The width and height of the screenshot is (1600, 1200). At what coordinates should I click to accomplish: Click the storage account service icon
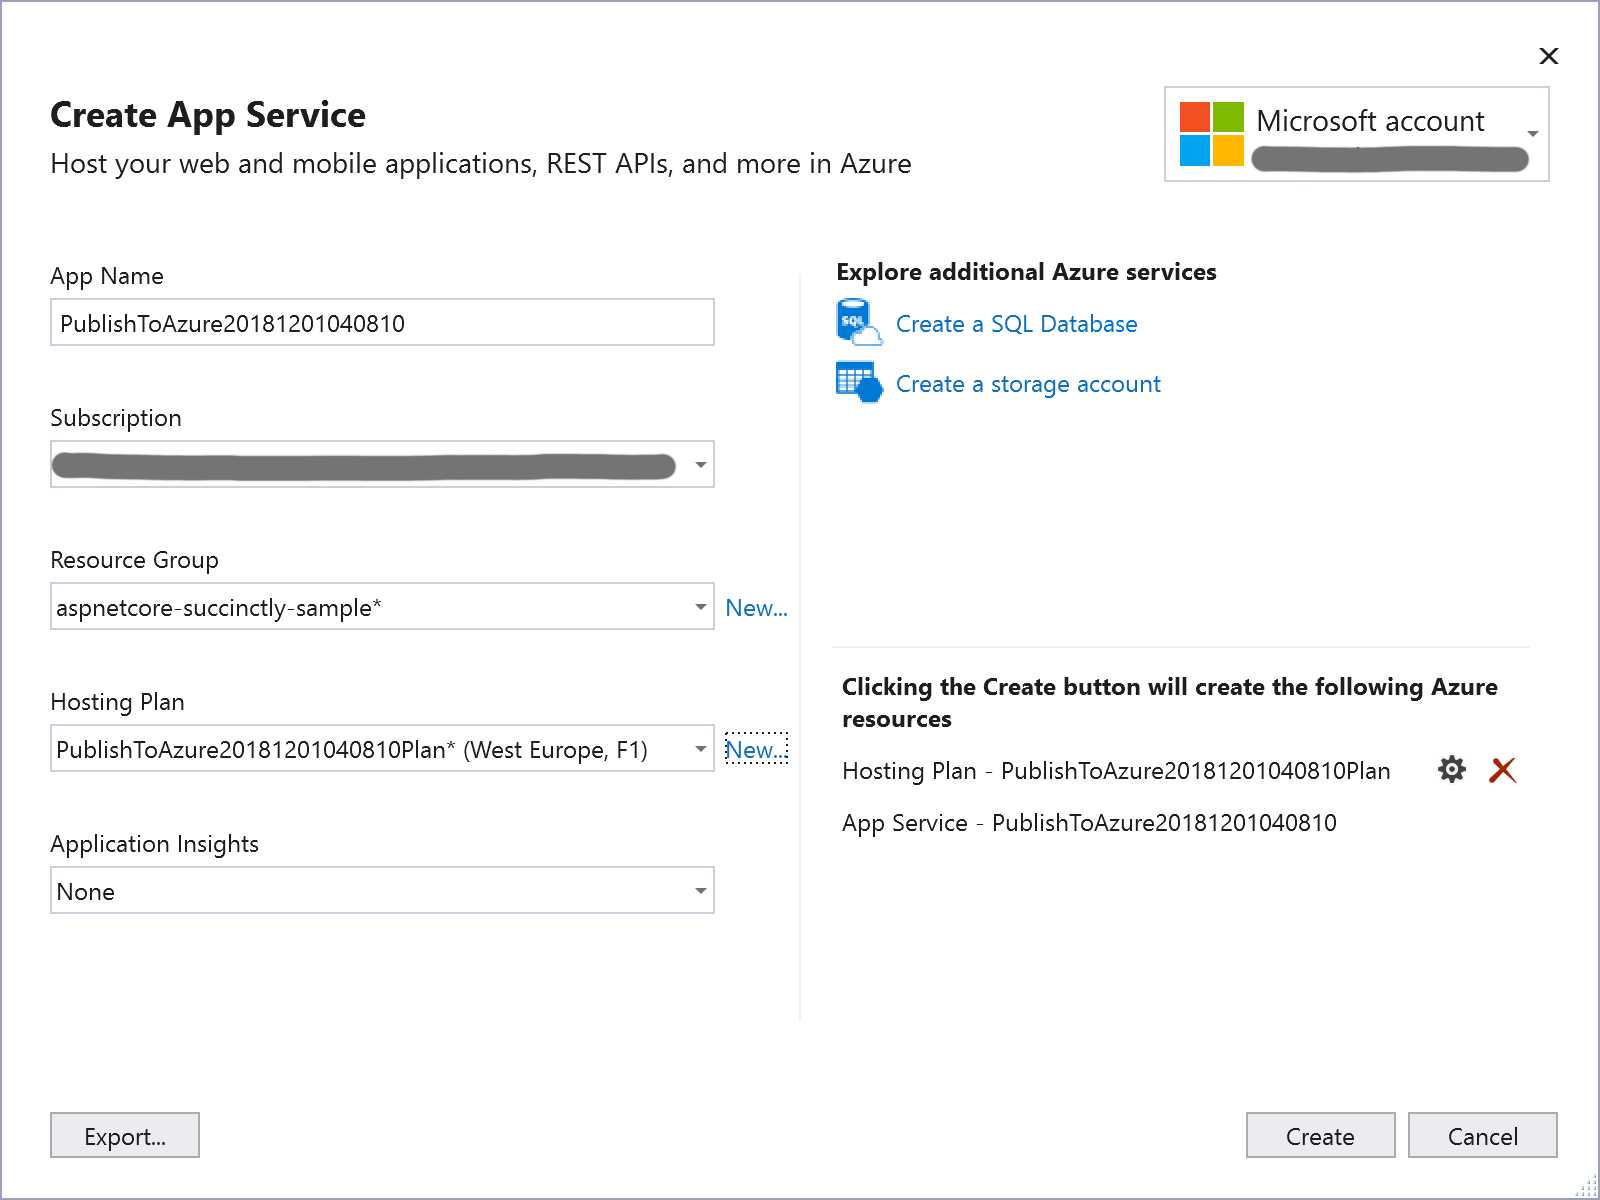point(857,382)
